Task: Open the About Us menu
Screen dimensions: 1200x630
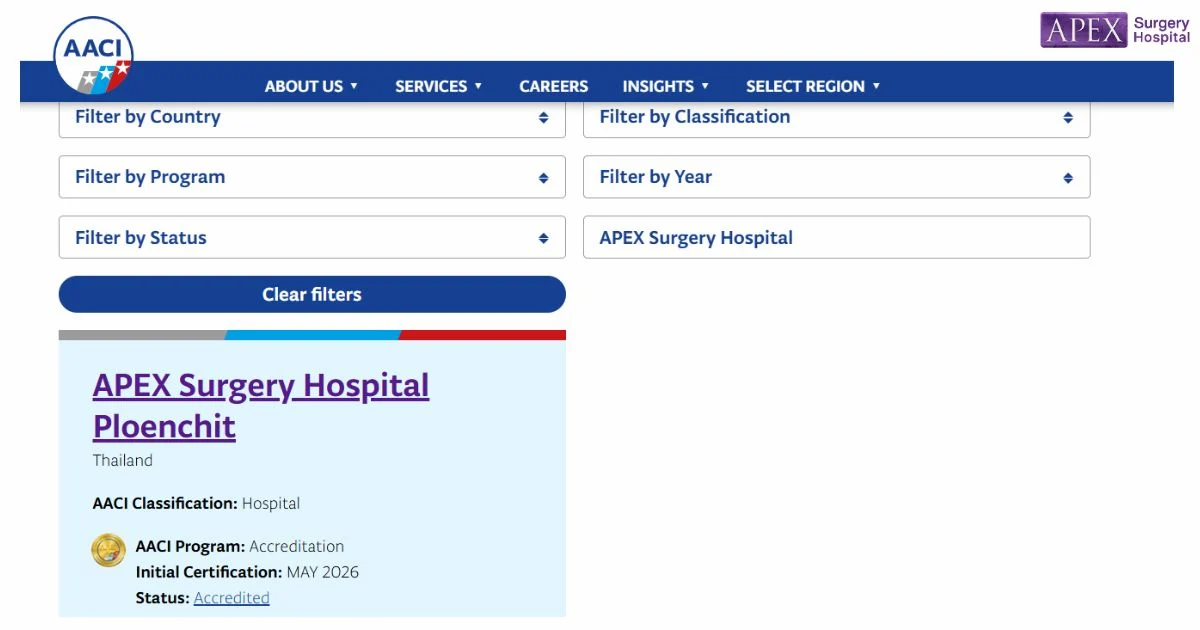Action: pos(311,86)
